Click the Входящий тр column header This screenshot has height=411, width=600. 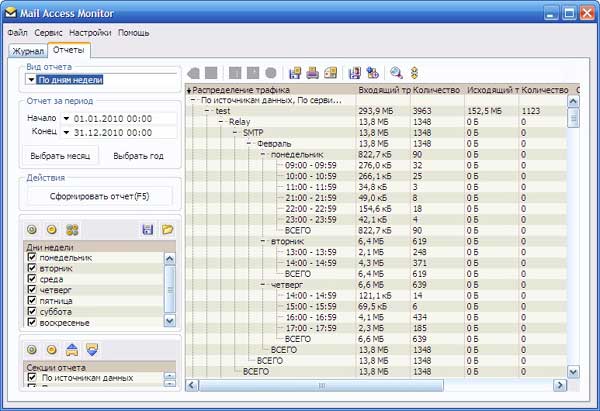(383, 90)
